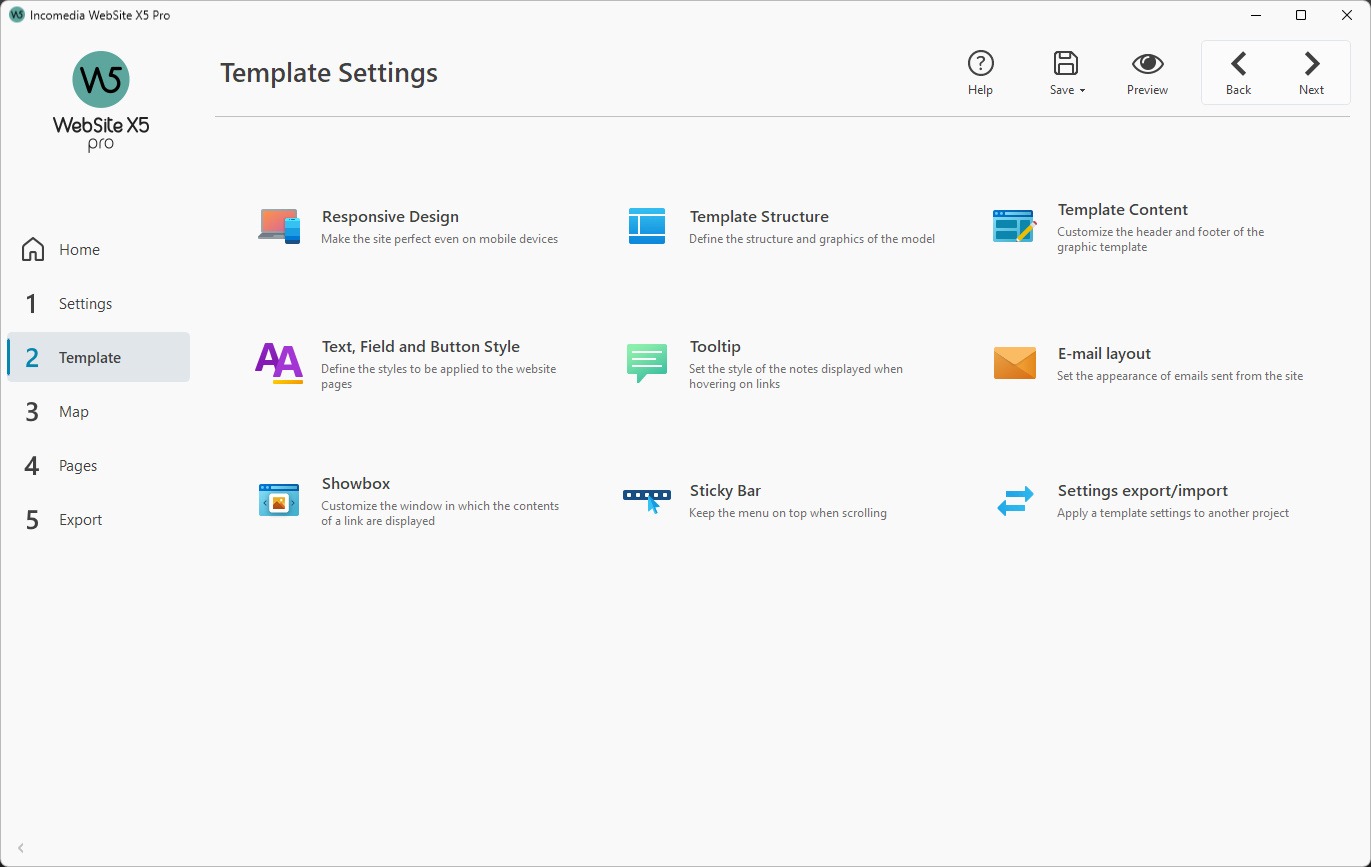Open Template Content header and footer editor

point(1122,210)
